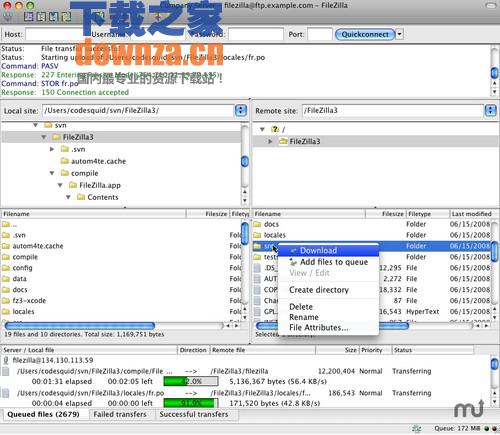
Task: Click the Host input field
Action: point(55,34)
